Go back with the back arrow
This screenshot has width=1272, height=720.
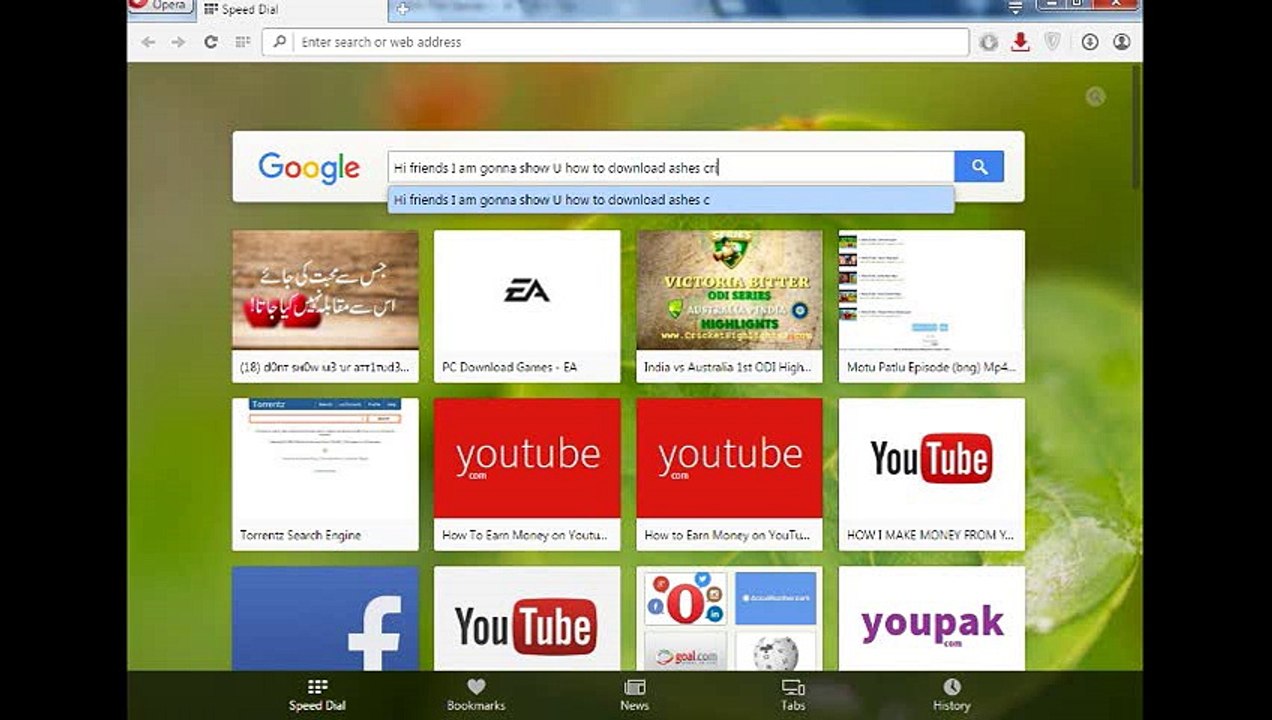pos(148,42)
